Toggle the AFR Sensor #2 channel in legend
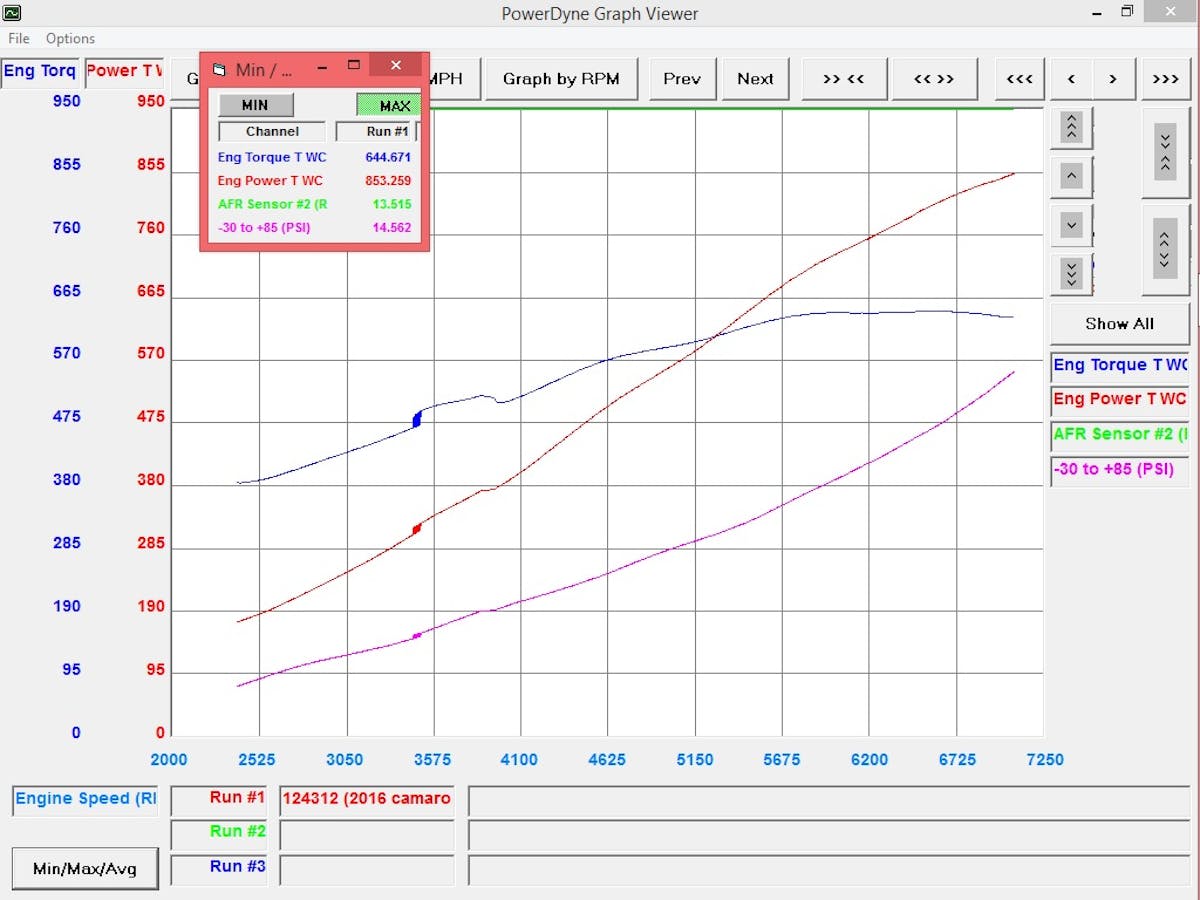This screenshot has width=1200, height=900. click(1119, 434)
